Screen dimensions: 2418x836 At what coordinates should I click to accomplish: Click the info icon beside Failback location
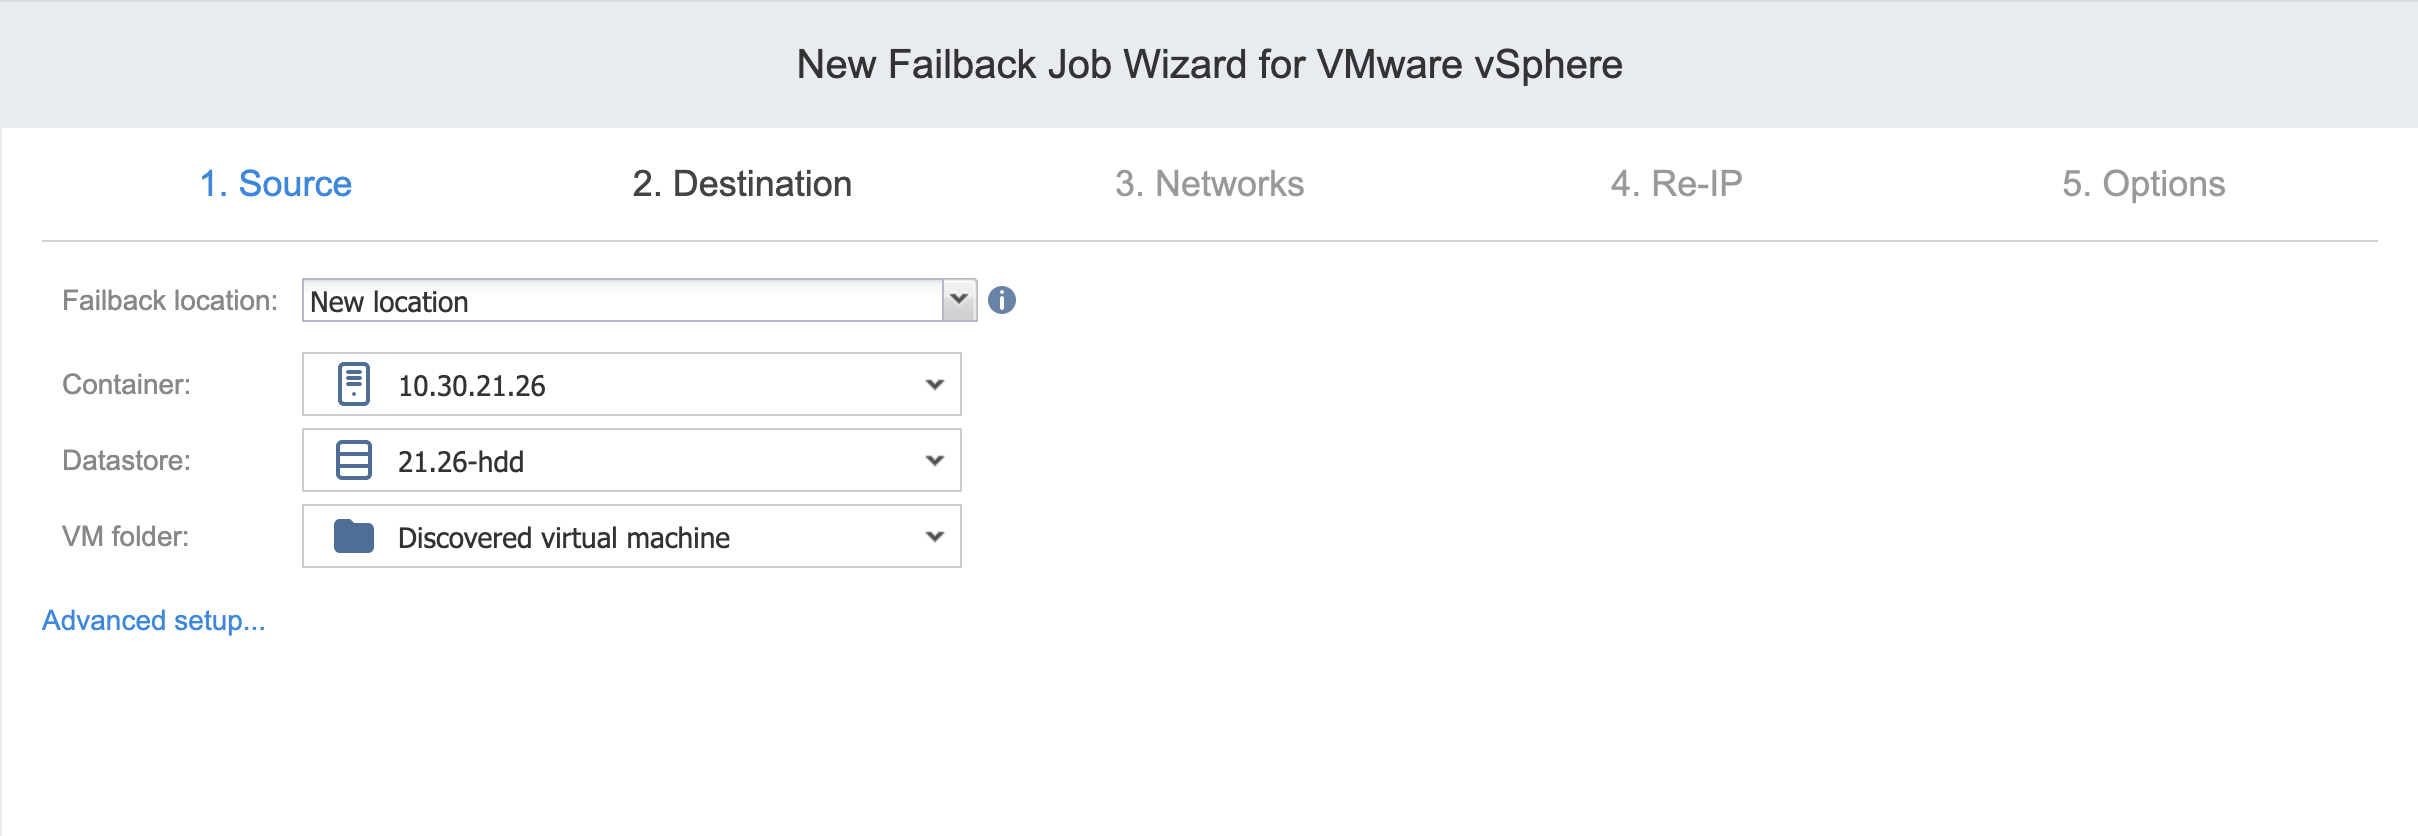(x=1001, y=300)
